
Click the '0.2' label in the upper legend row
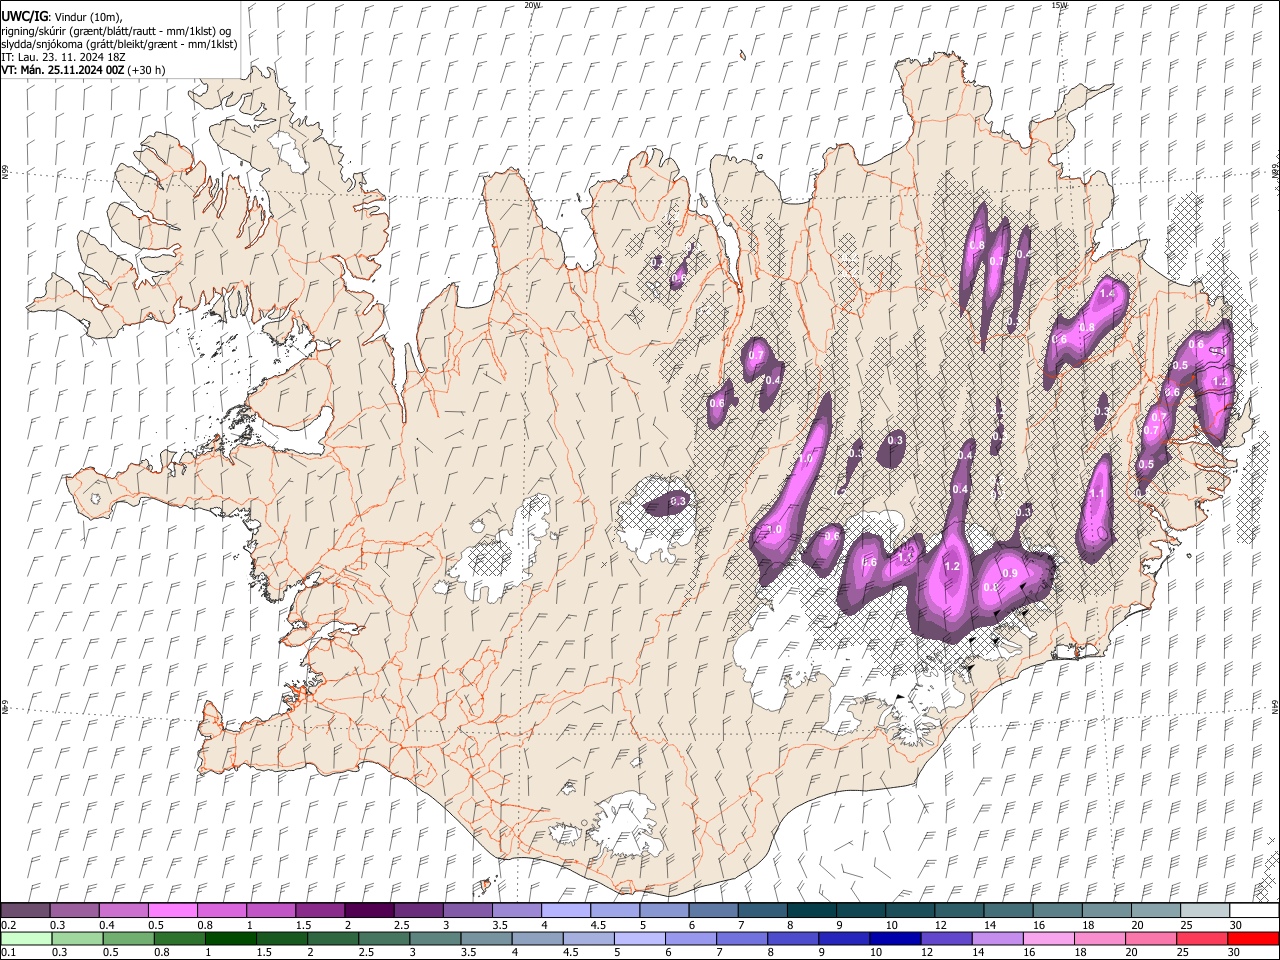(8, 925)
